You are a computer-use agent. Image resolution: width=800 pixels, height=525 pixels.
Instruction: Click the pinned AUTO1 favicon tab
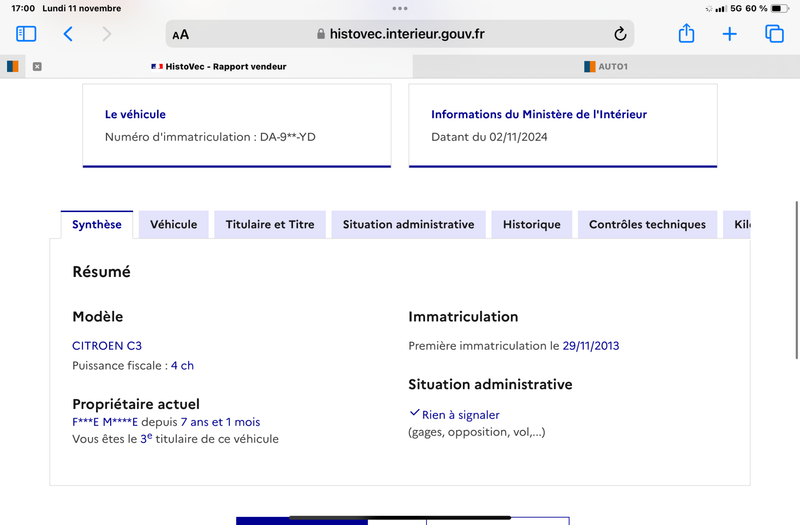pyautogui.click(x=13, y=66)
